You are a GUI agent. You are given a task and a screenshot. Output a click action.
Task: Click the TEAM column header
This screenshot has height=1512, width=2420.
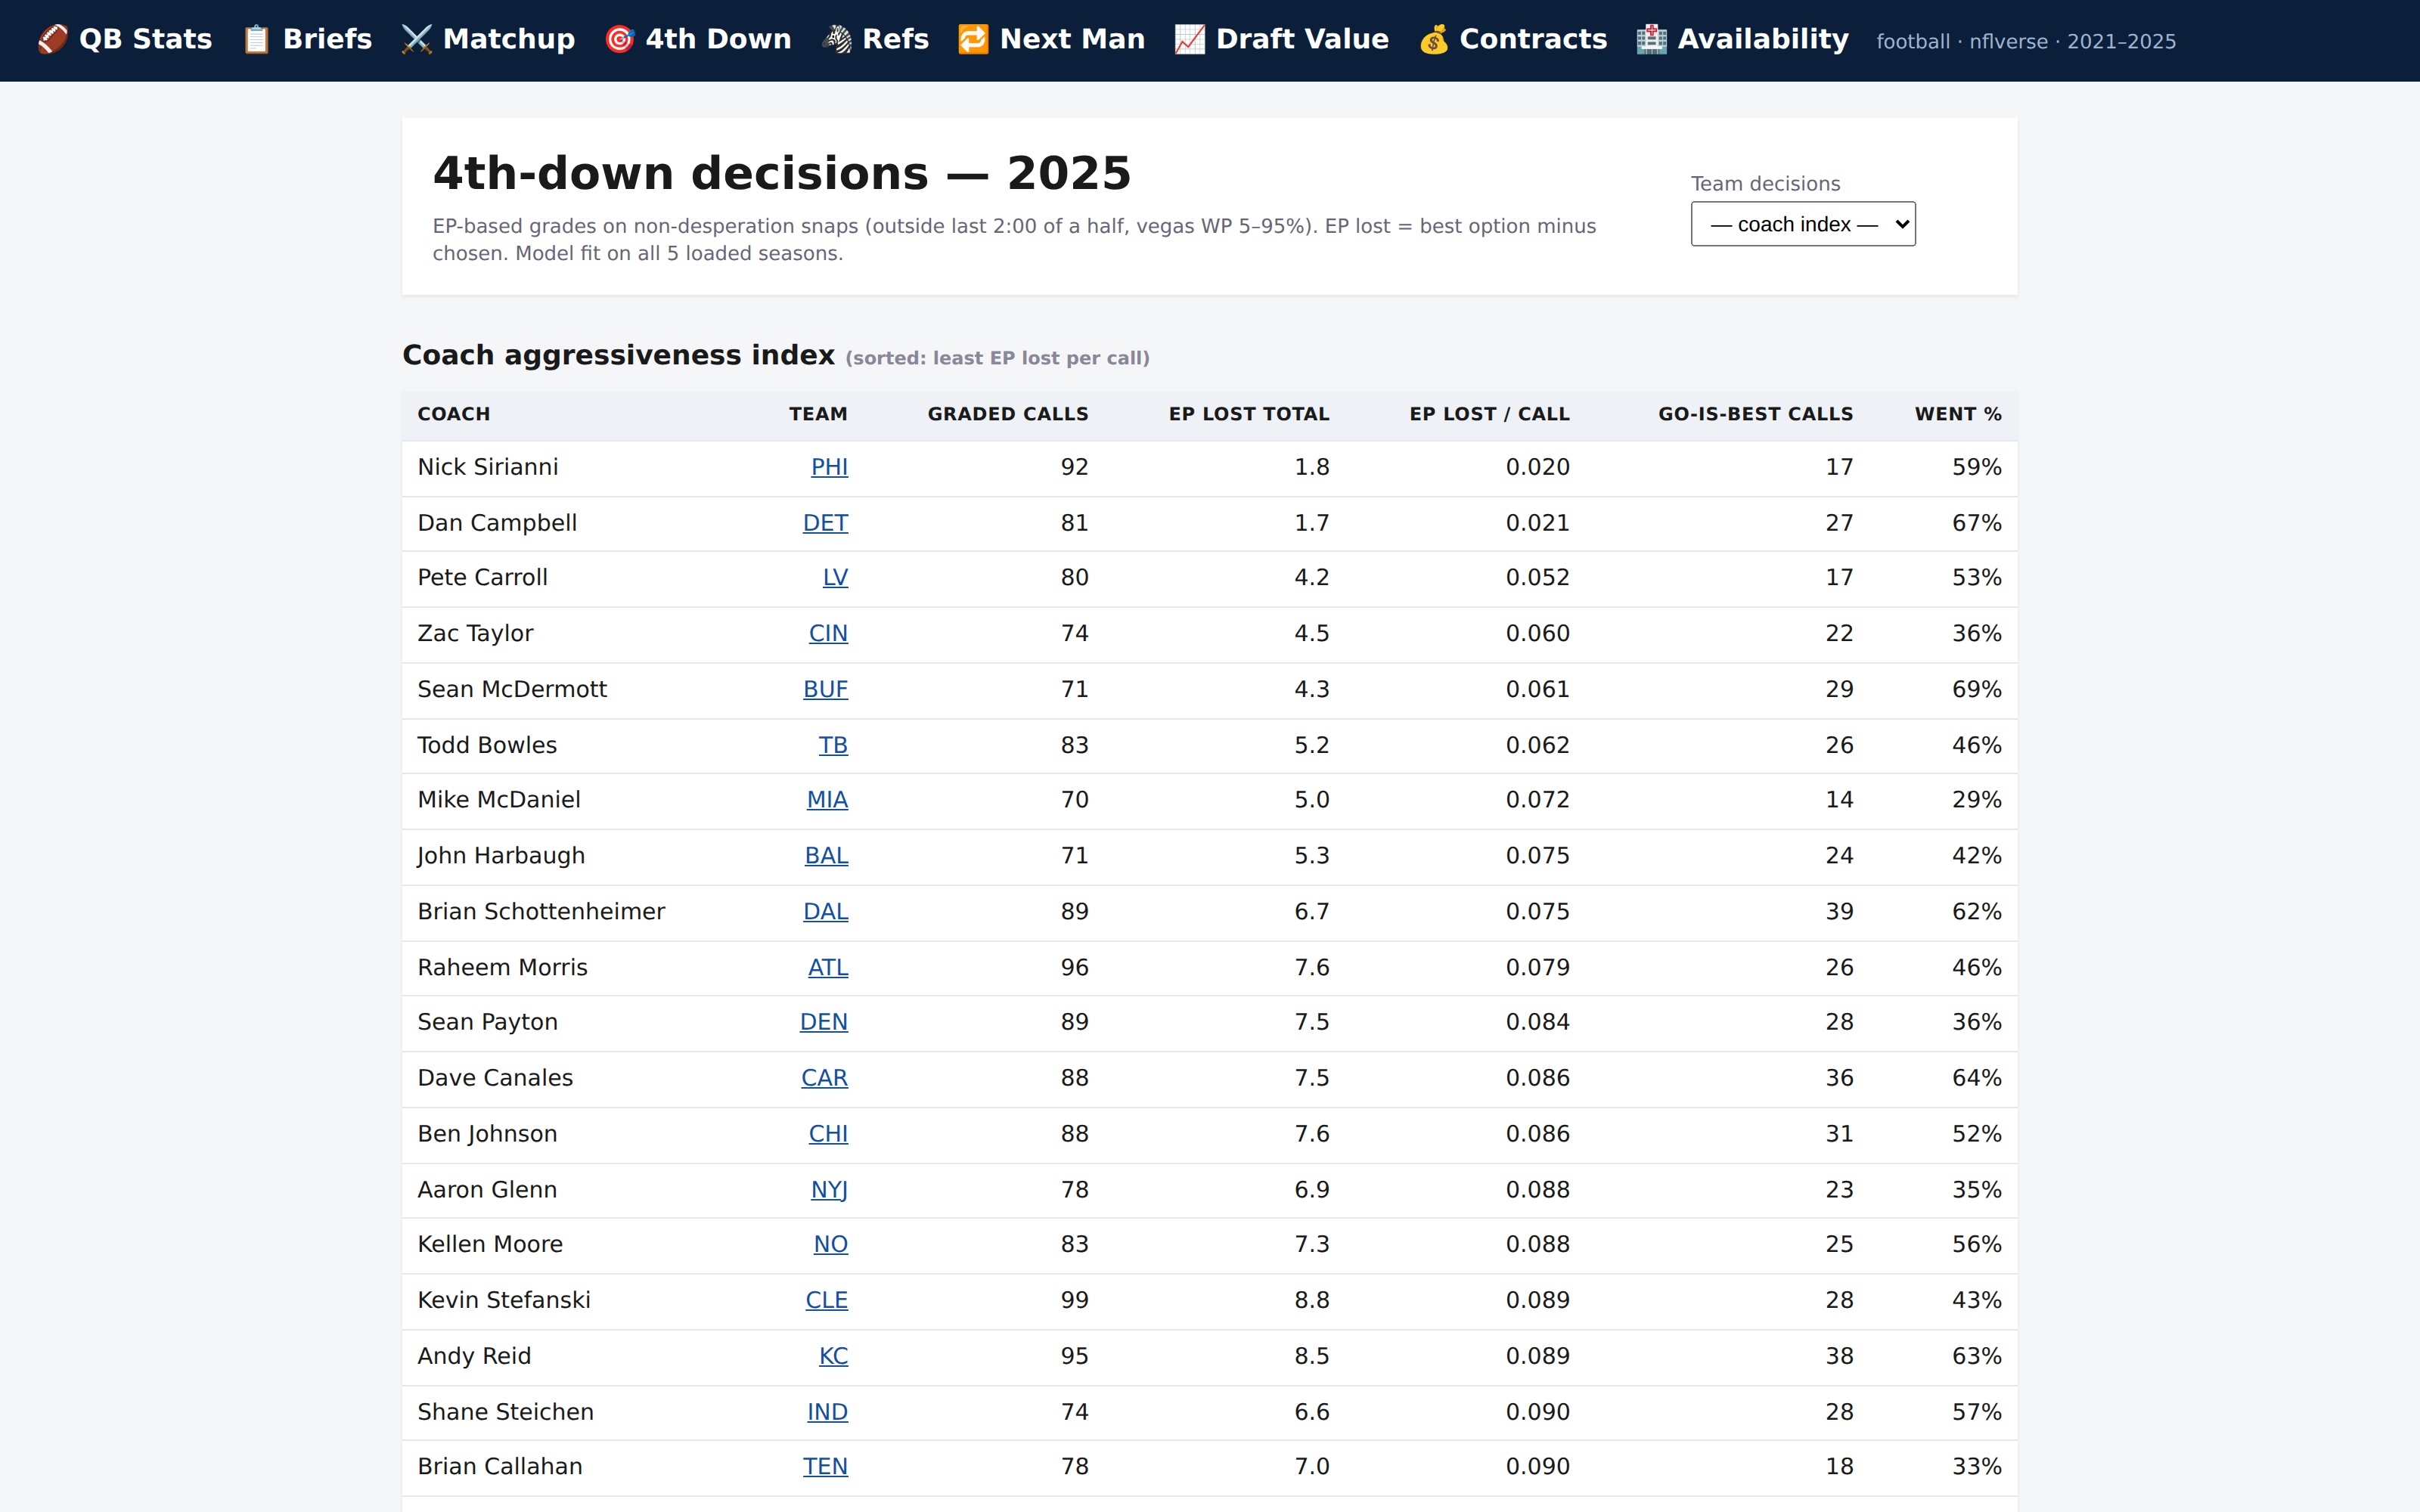818,414
